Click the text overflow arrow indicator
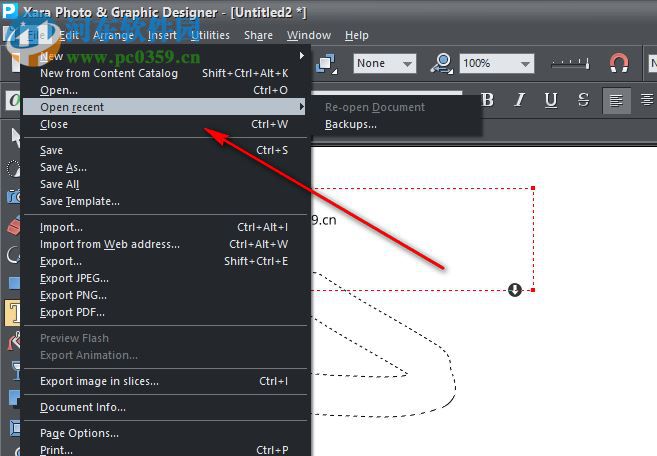 (515, 289)
